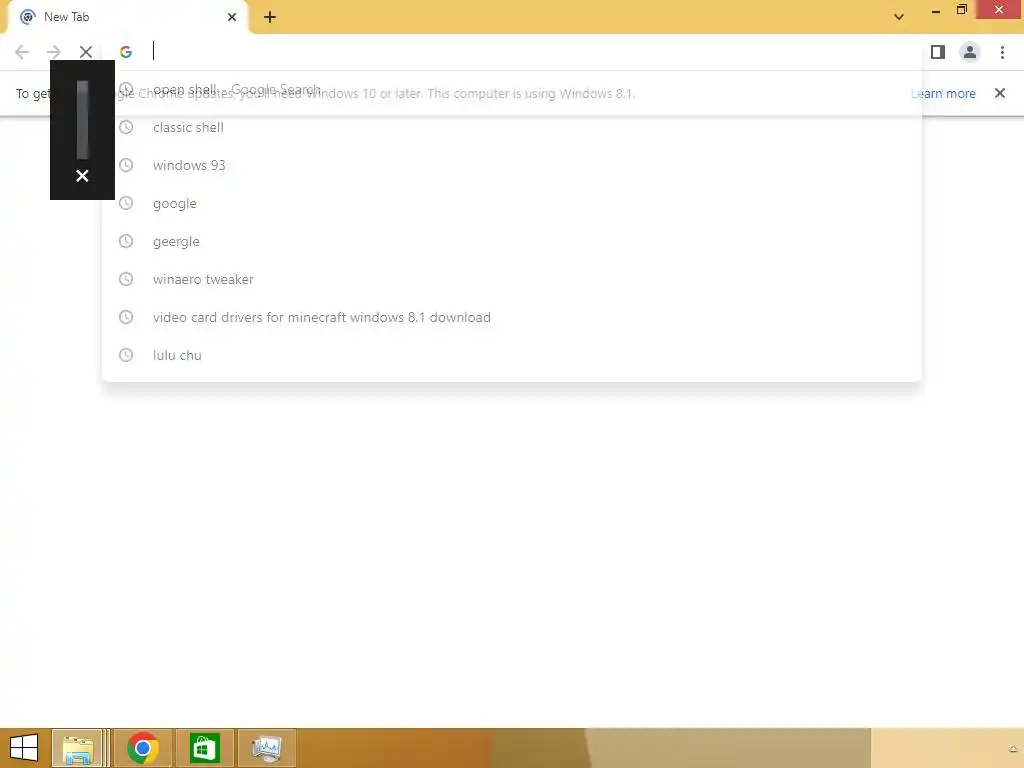1024x768 pixels.
Task: Click the history clock beside 'lulu chu'
Action: click(126, 355)
